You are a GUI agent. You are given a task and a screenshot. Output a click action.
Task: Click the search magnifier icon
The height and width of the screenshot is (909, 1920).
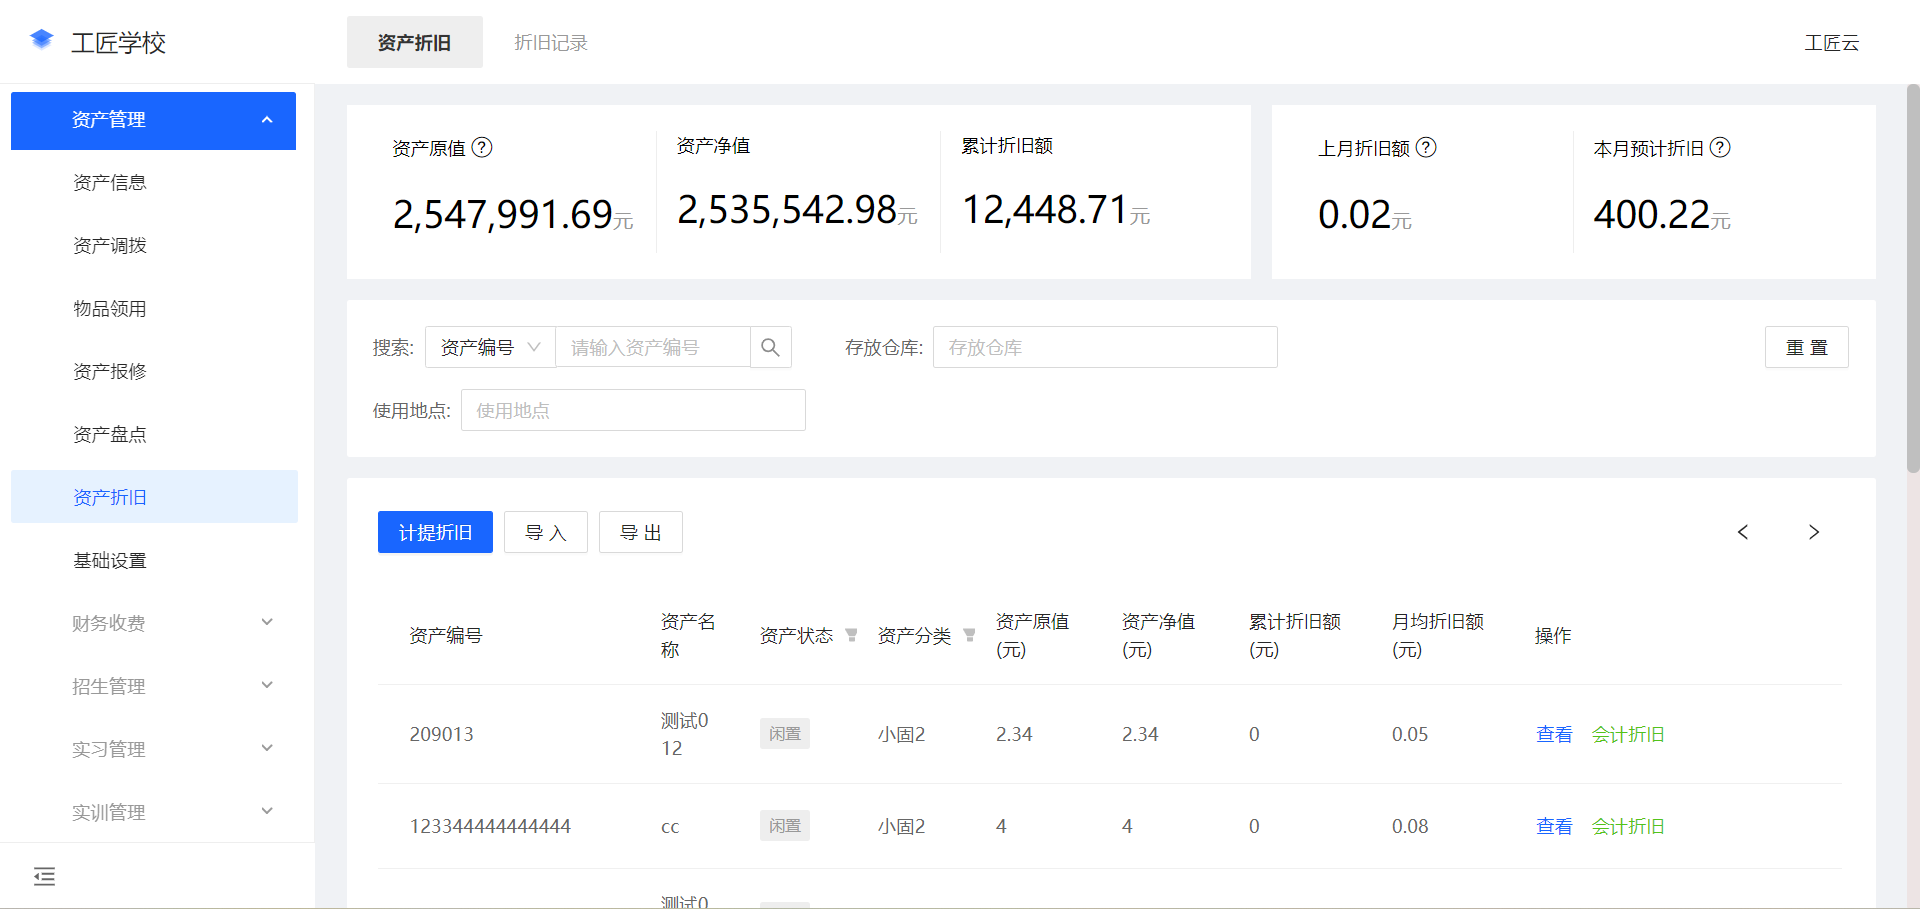click(x=770, y=347)
